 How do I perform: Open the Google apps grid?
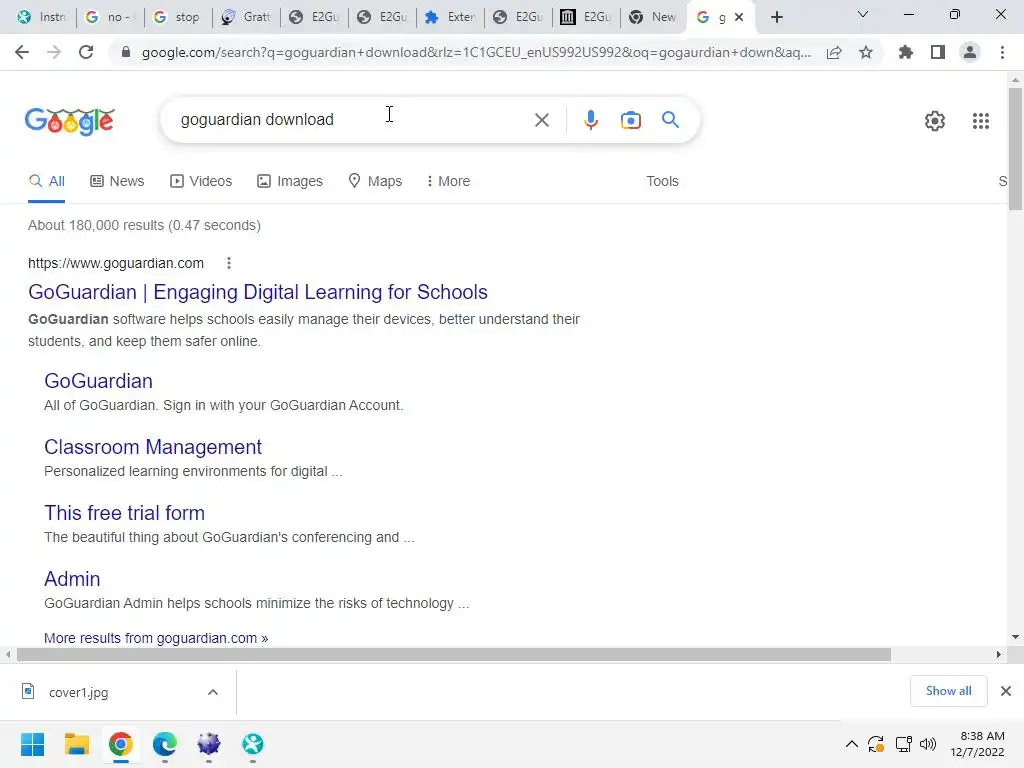(x=980, y=121)
